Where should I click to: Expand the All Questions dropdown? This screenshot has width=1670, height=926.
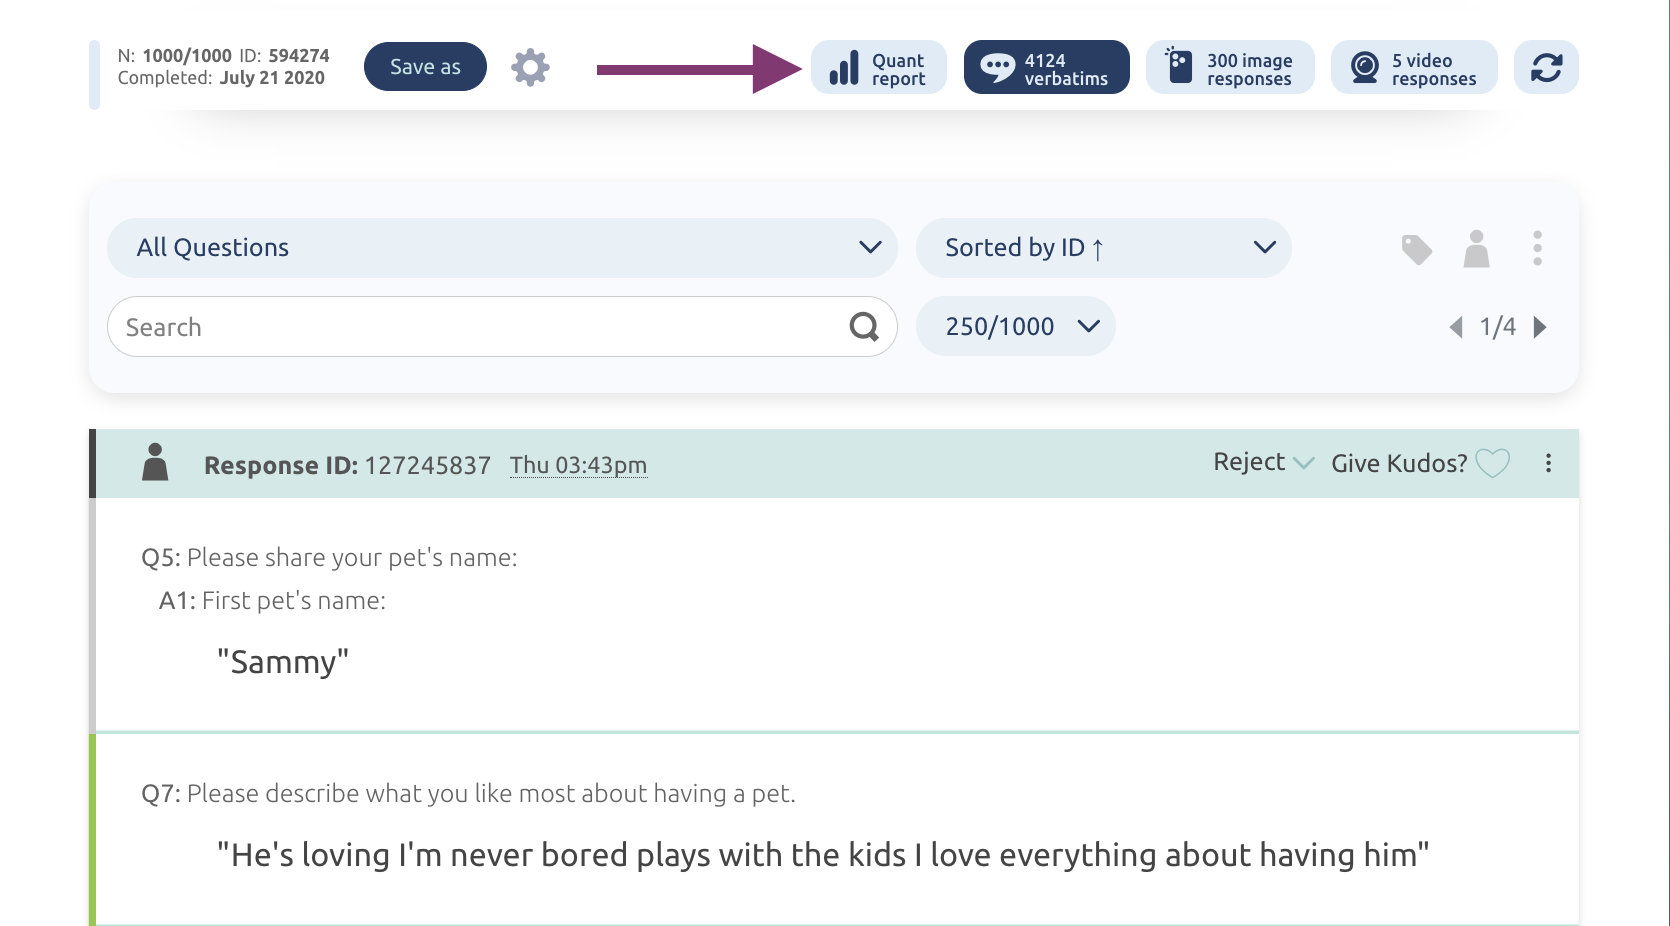pyautogui.click(x=502, y=248)
